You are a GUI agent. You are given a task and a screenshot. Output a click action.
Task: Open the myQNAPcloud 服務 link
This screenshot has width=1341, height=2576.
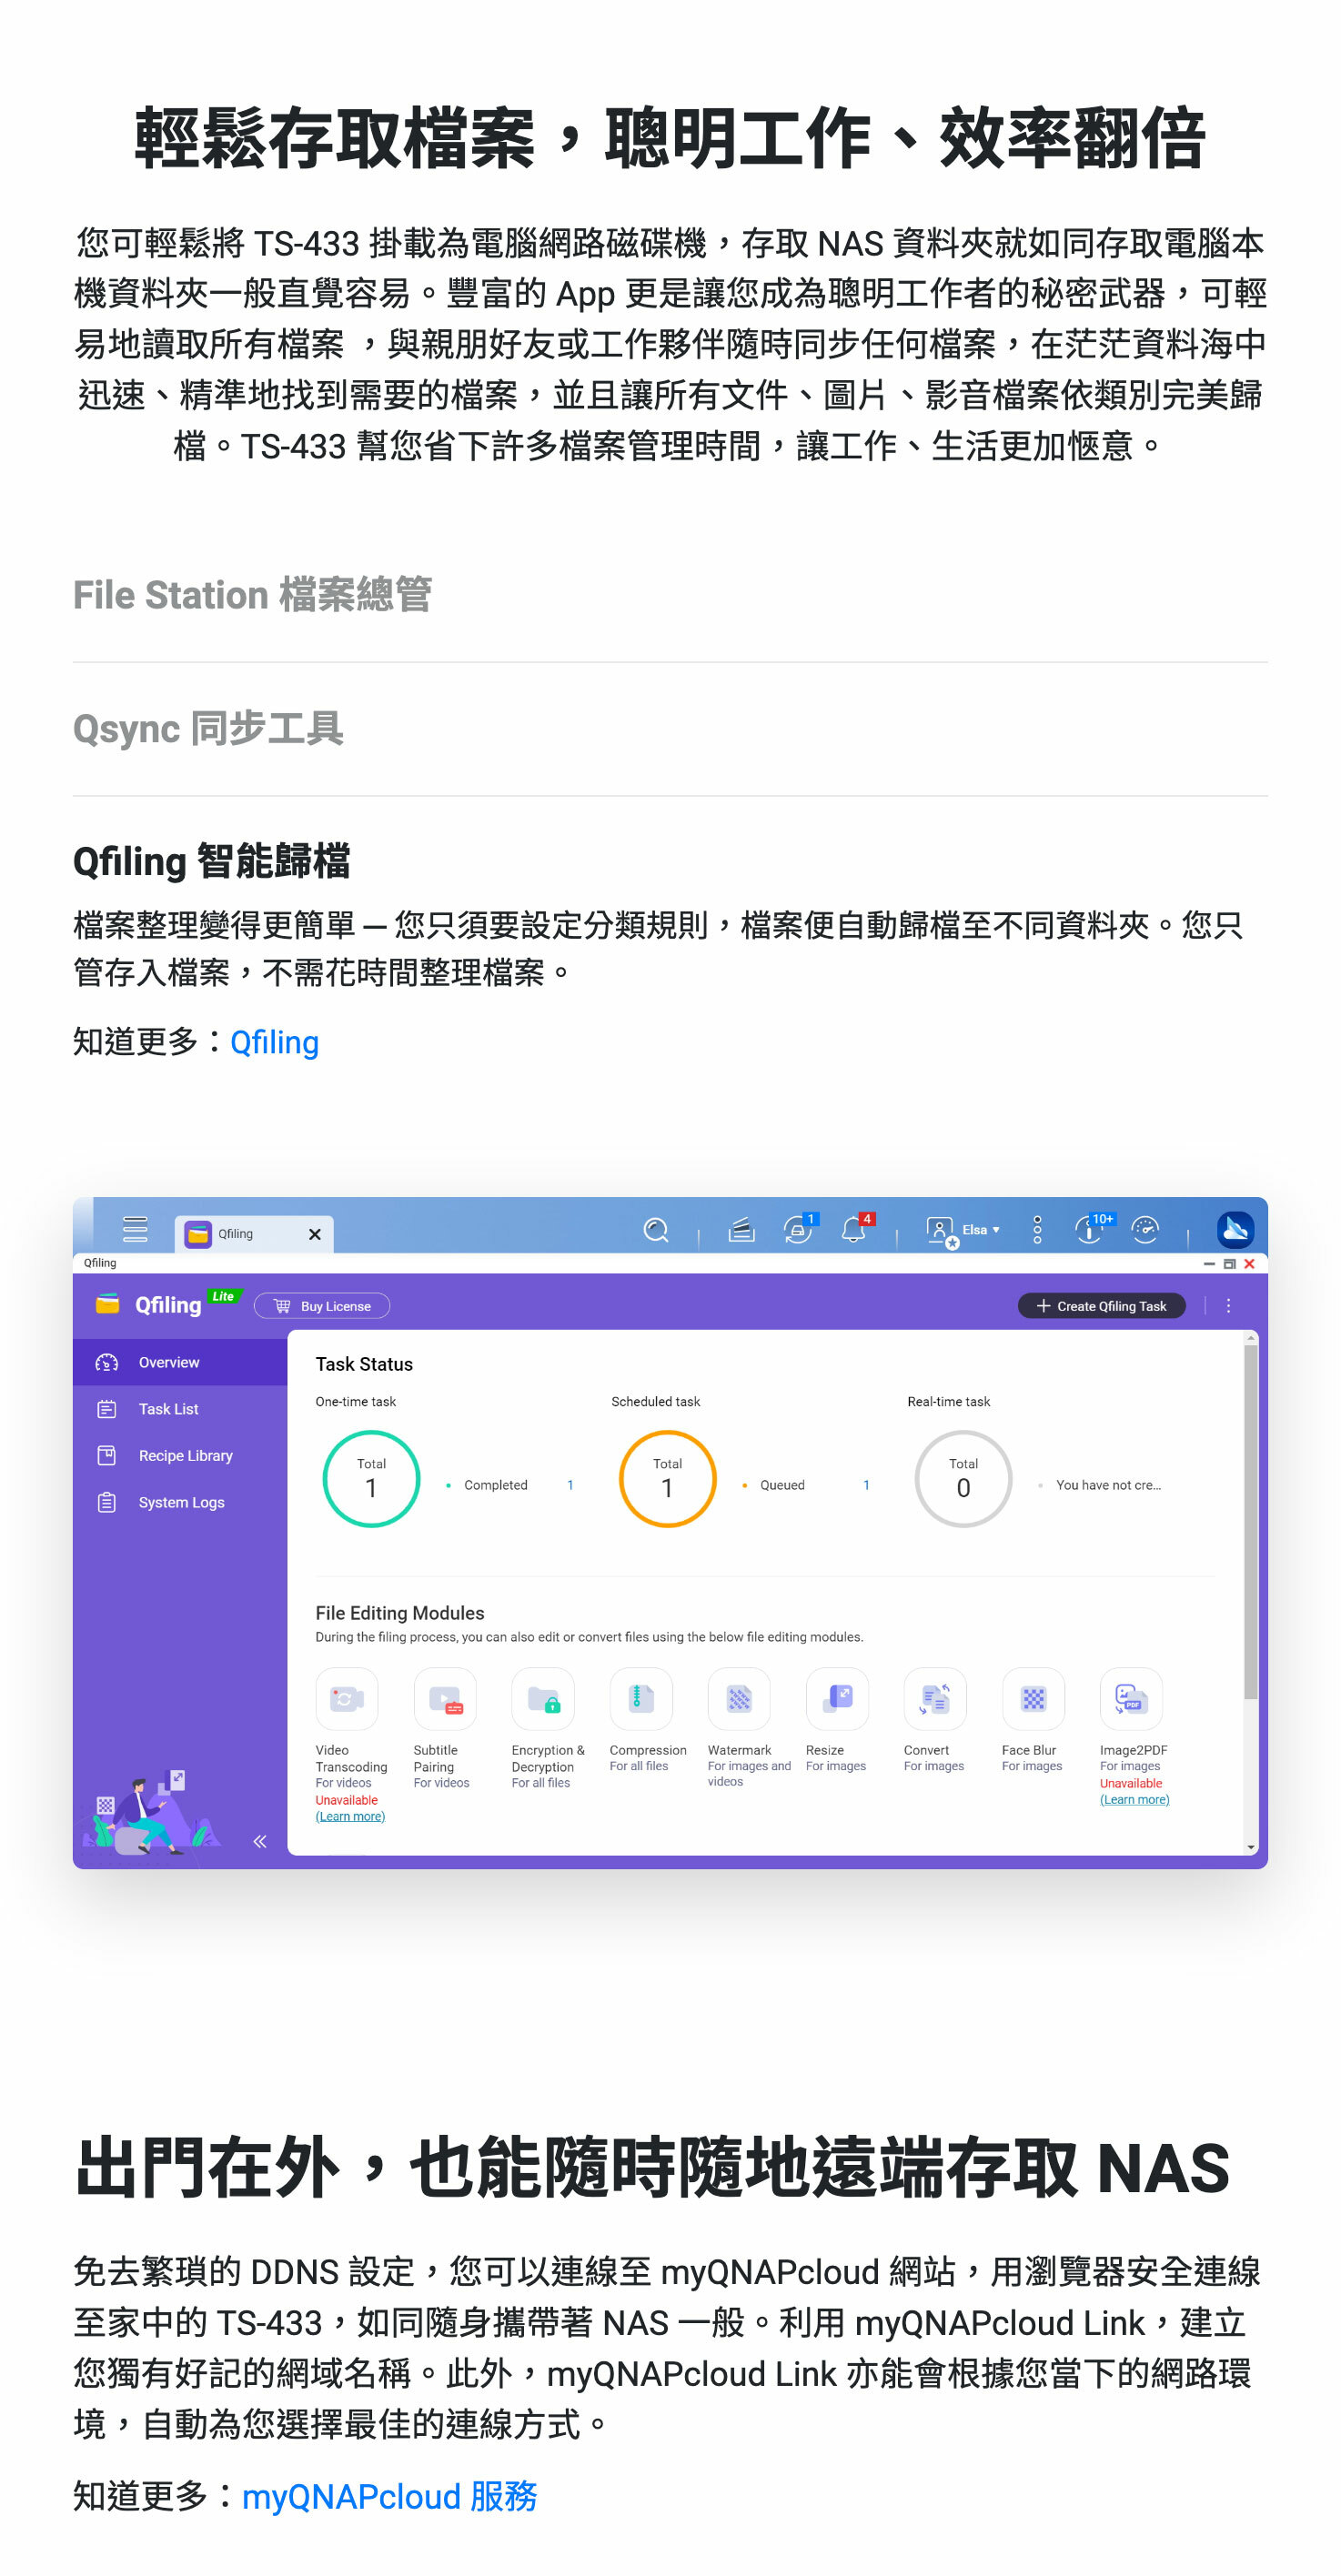[389, 2496]
